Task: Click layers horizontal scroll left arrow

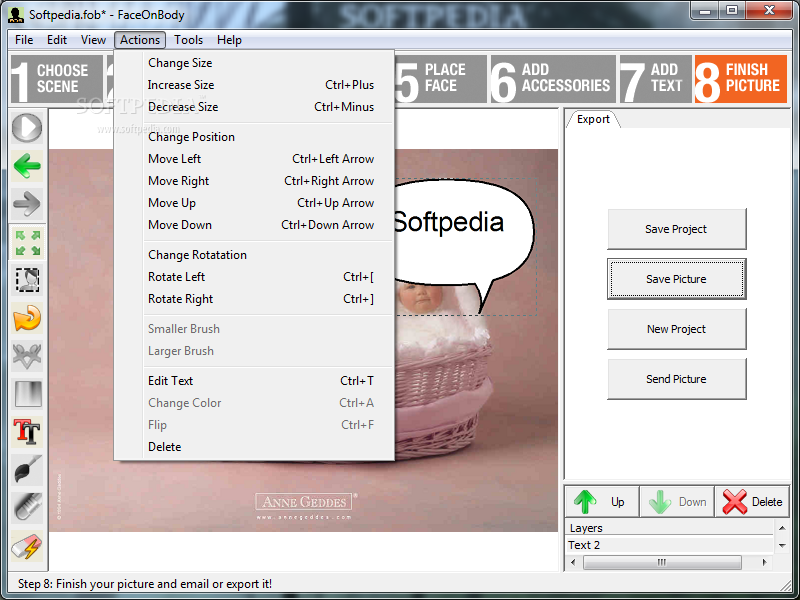Action: click(573, 562)
